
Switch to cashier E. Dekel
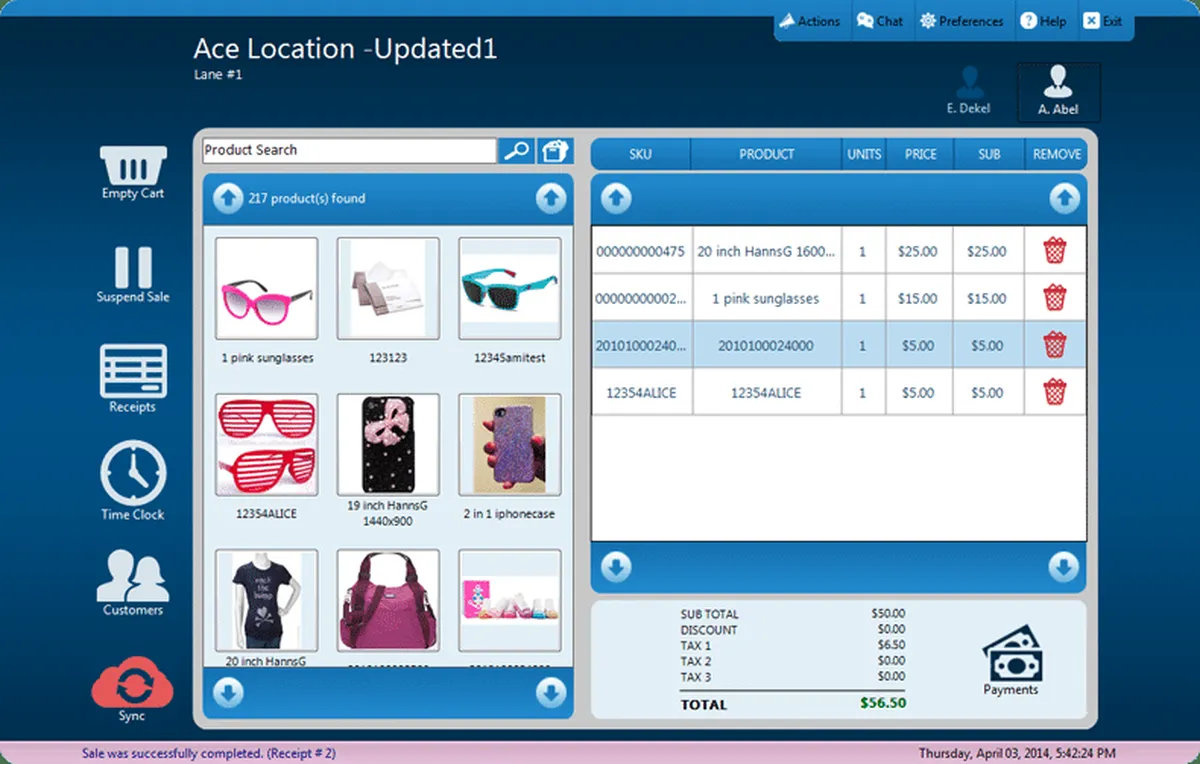point(968,92)
